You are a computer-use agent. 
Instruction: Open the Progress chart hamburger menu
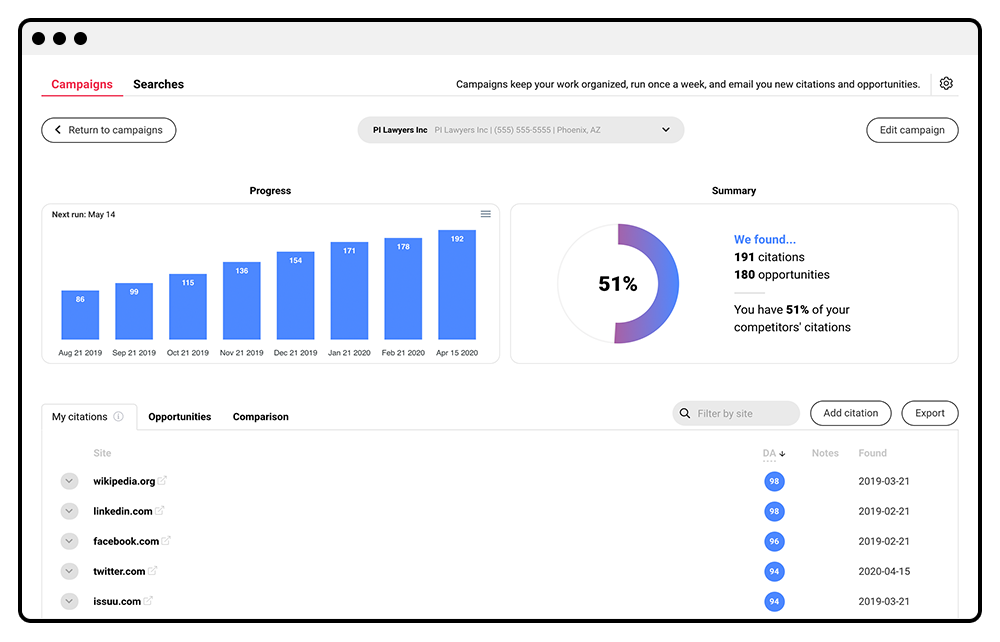pos(486,213)
